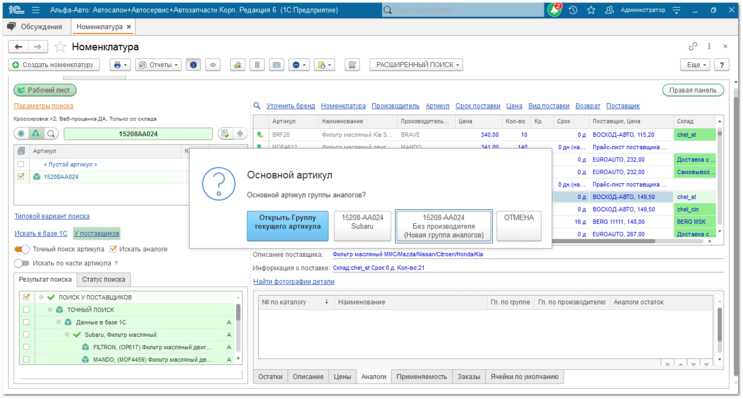Collapse ТОЧНЫЙ ПОИСК tree node
This screenshot has width=743, height=399.
pos(50,309)
